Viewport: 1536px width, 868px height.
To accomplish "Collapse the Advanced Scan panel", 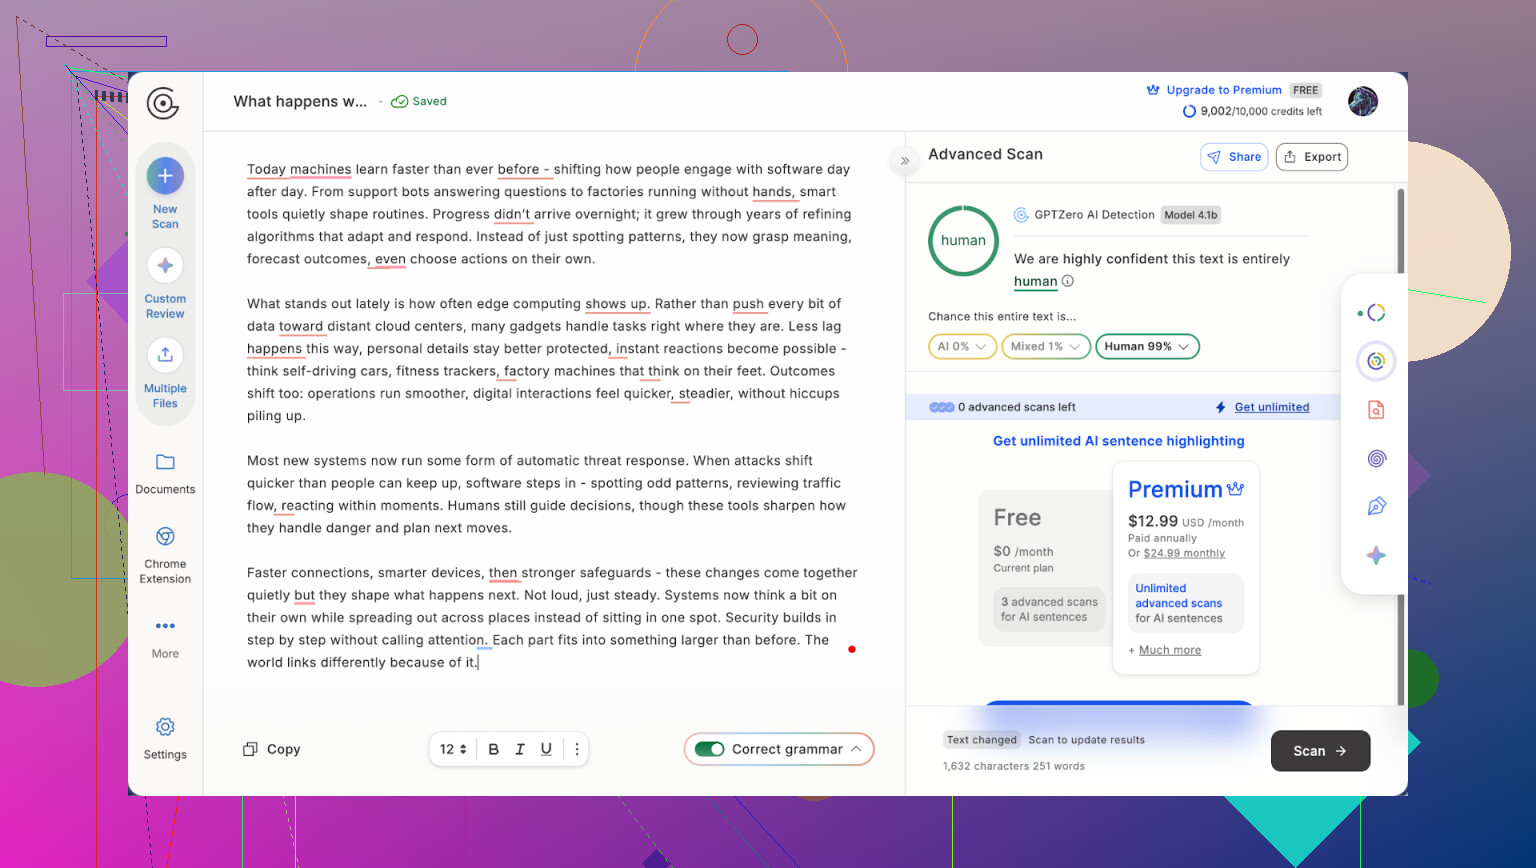I will click(905, 160).
